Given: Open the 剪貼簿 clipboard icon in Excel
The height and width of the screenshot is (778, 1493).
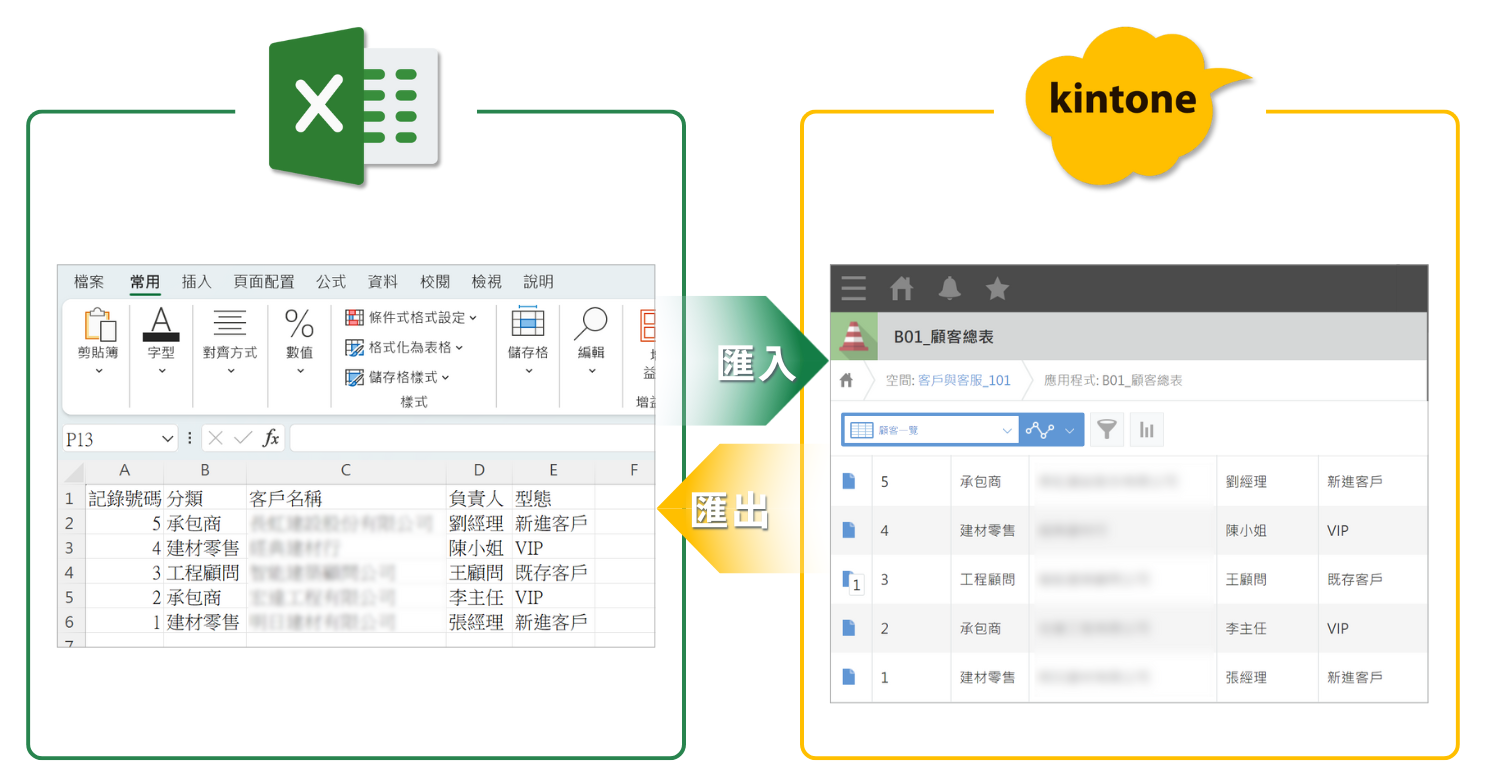Looking at the screenshot, I should (99, 324).
